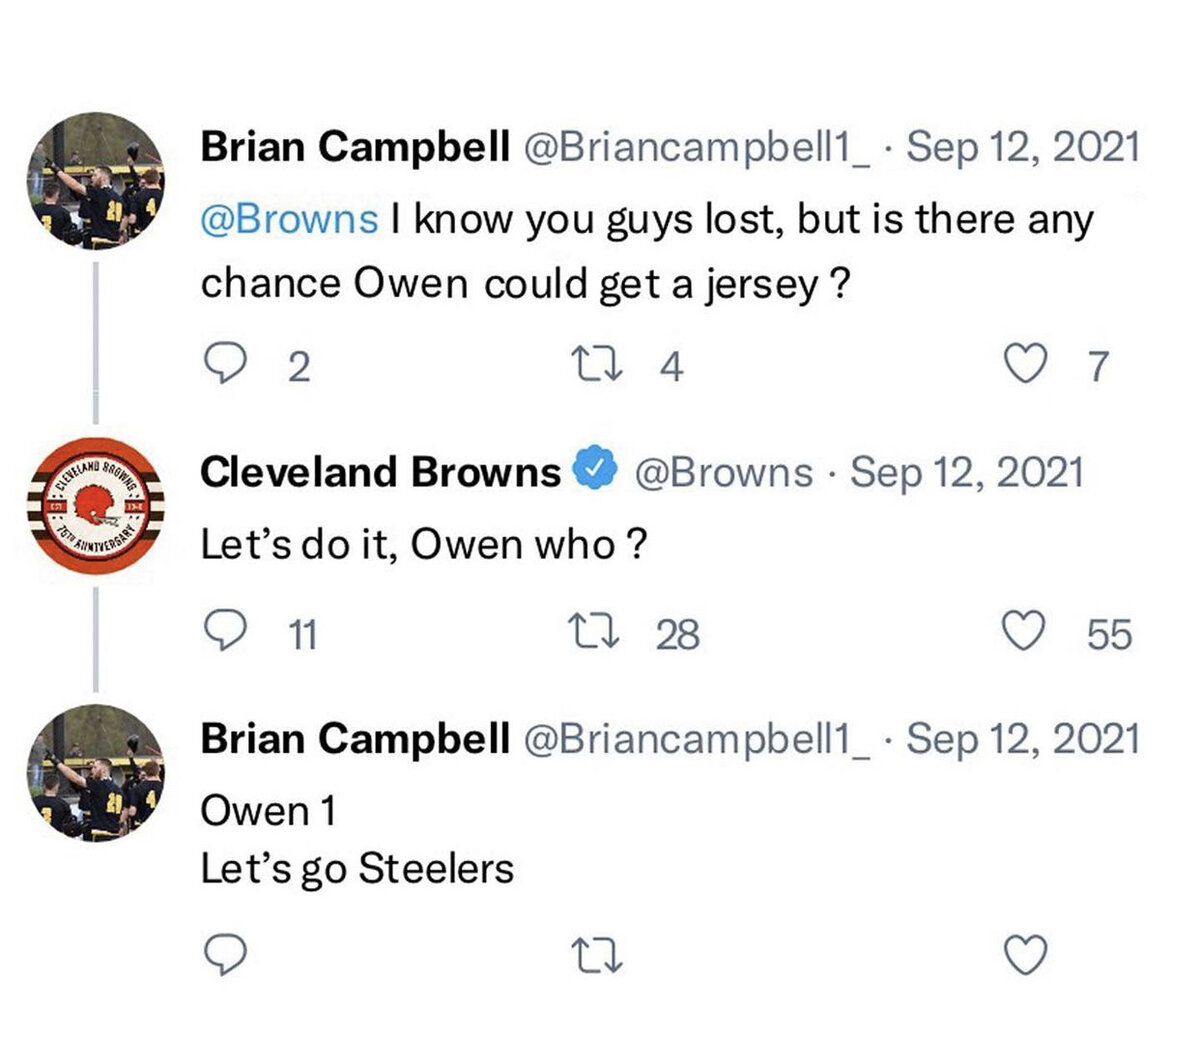This screenshot has height=1062, width=1200.
Task: Like the Cleveland Browns 'Owen who?' tweet
Action: 1023,632
